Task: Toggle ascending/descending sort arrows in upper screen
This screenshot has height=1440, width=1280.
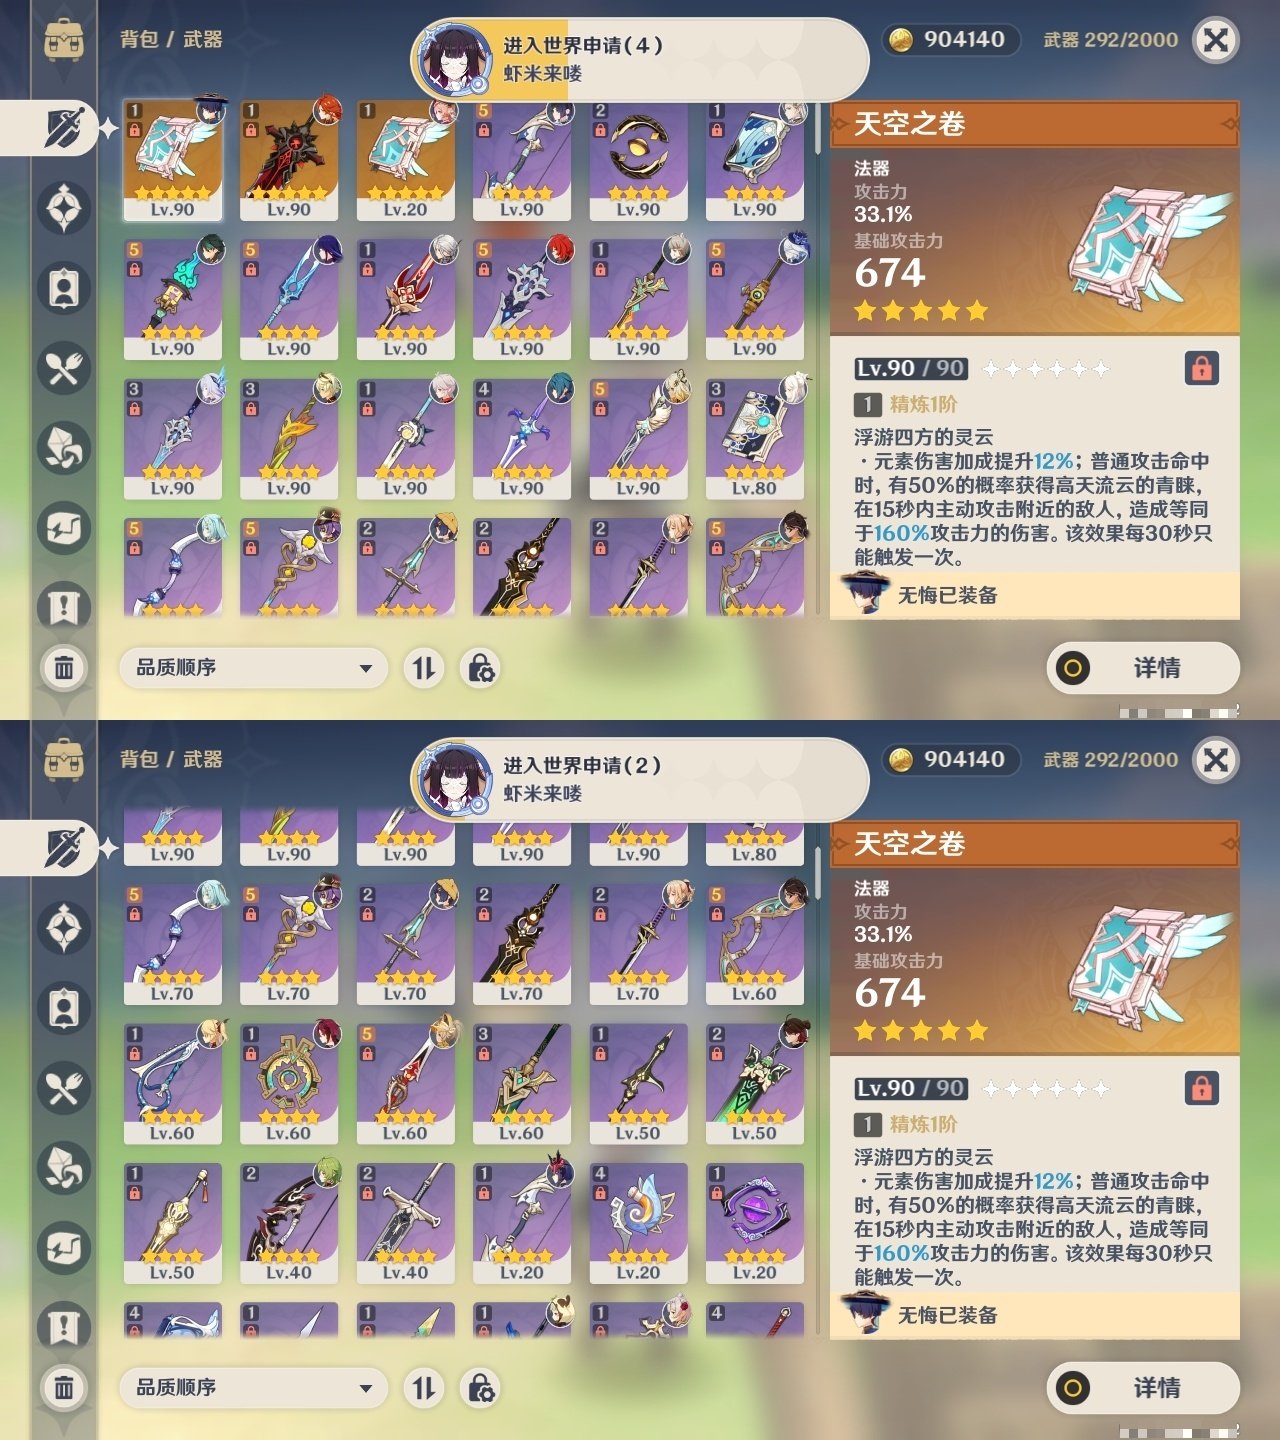Action: (424, 668)
